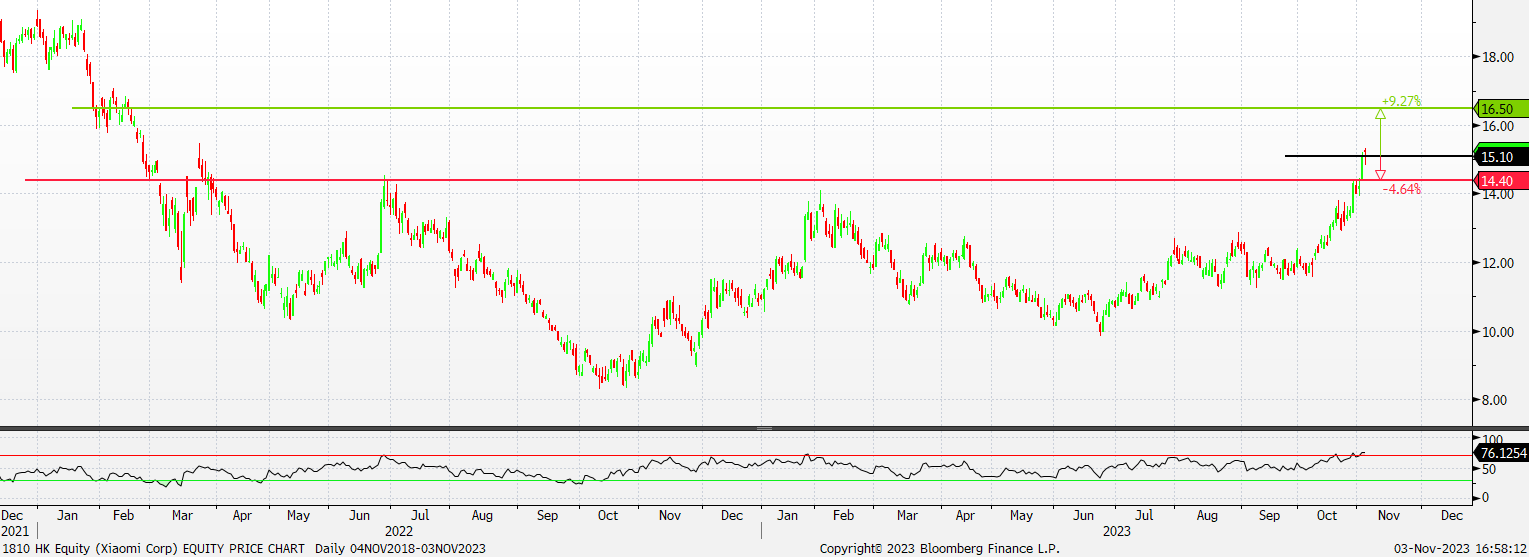The width and height of the screenshot is (1529, 557).
Task: Select the green oversold line in RSI pane
Action: click(737, 480)
